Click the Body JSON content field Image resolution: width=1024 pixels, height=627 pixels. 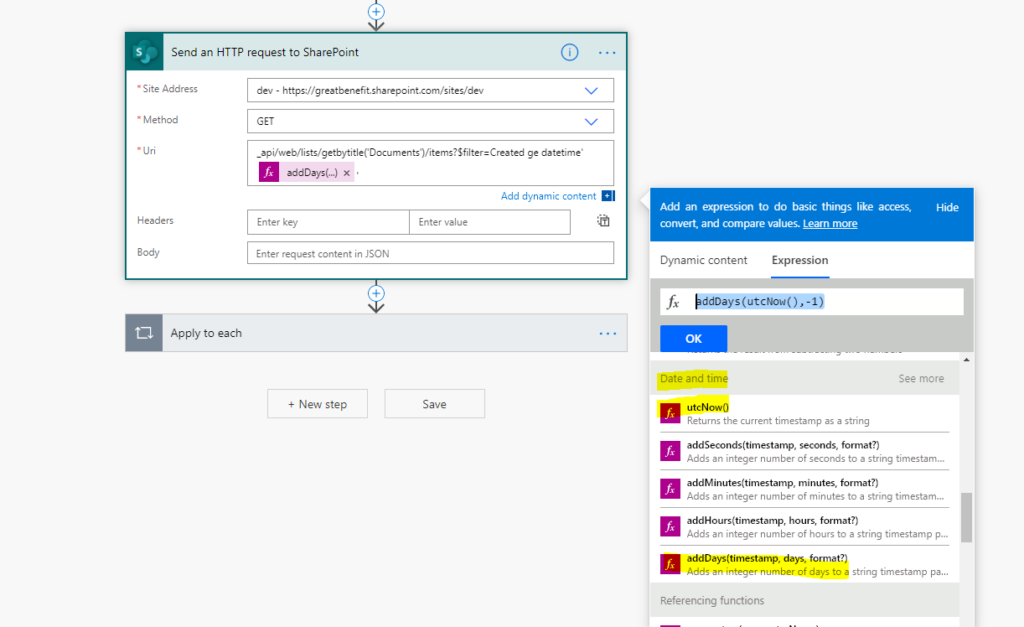(x=430, y=253)
